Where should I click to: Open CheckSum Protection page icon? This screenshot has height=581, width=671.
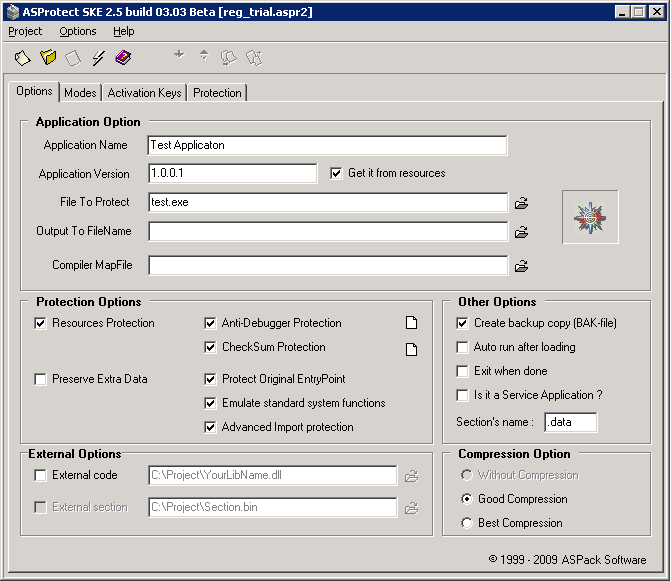pyautogui.click(x=411, y=350)
